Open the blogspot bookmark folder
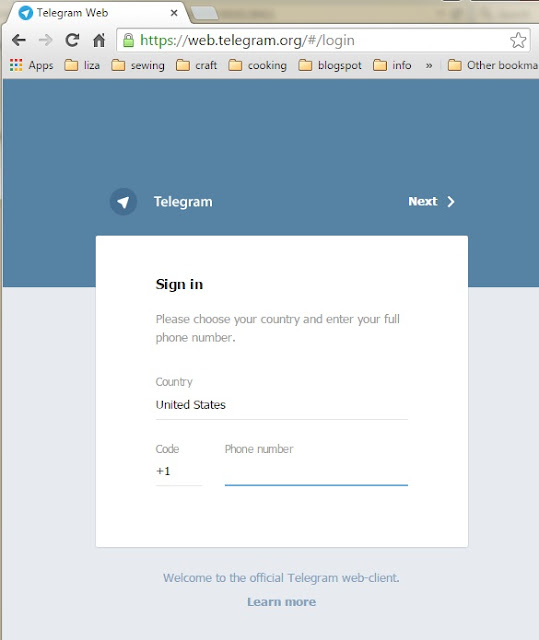The height and width of the screenshot is (640, 539). [x=330, y=65]
